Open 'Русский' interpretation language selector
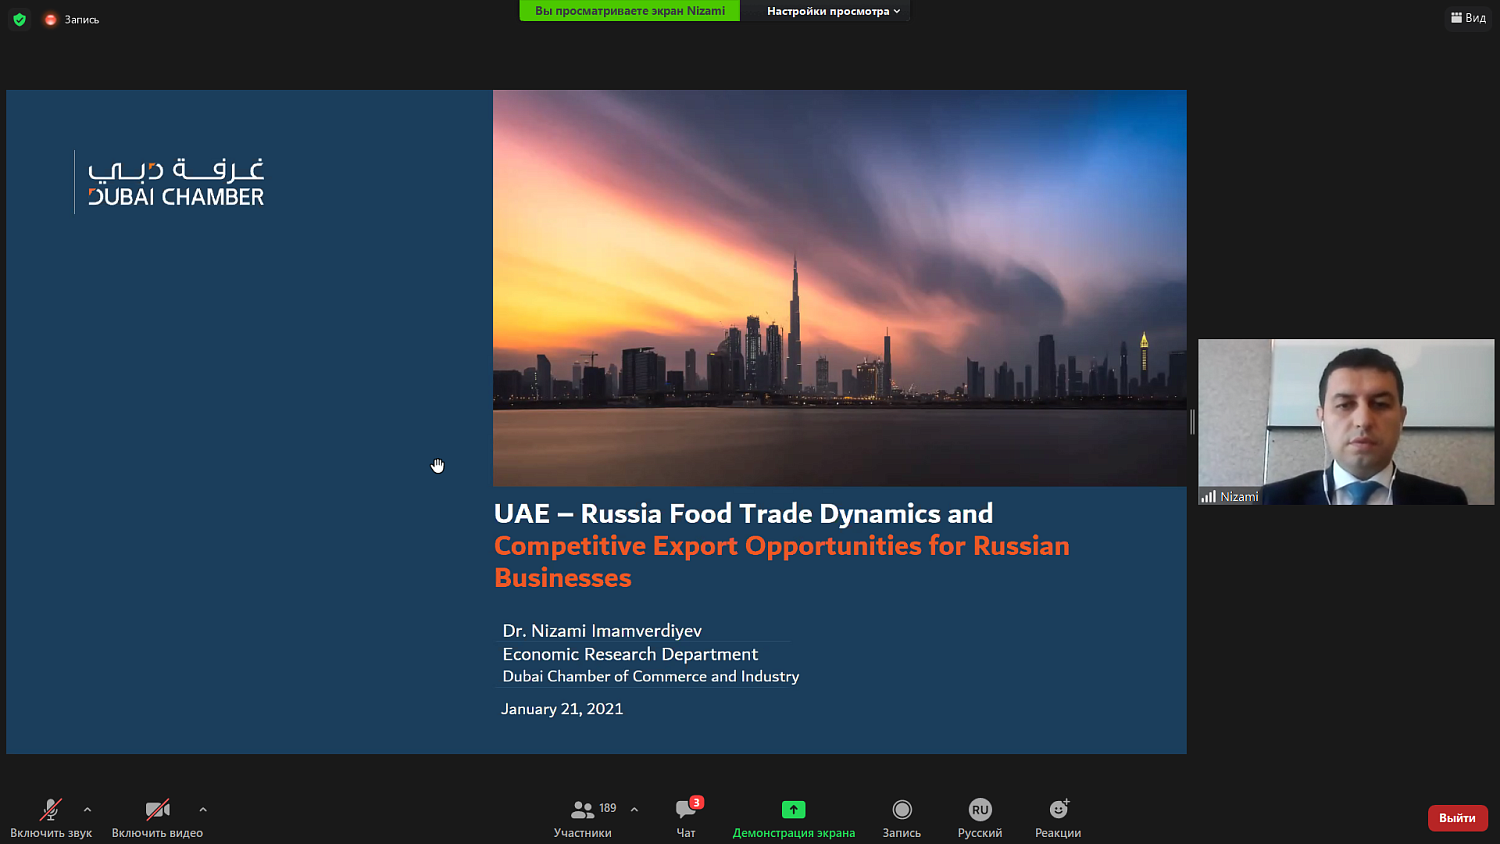The image size is (1500, 844). point(980,818)
